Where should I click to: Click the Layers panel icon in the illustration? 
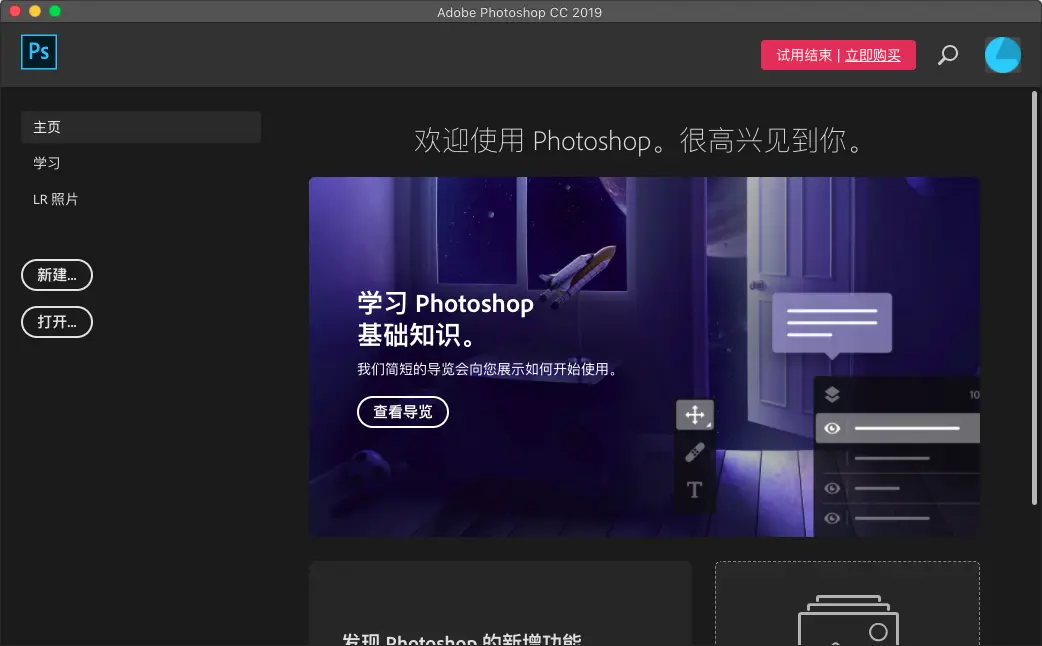coord(831,395)
